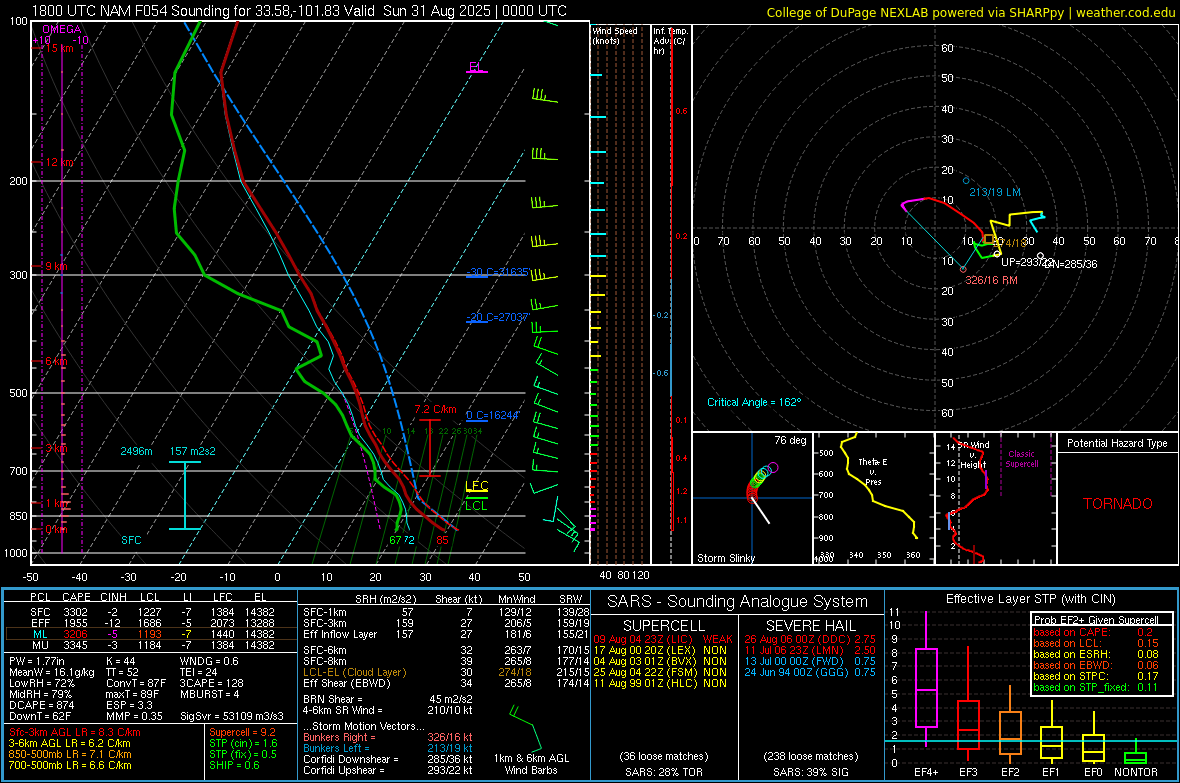Select the magenta EL marker on the skew-T
Screen dimensions: 1180x783
[476, 68]
